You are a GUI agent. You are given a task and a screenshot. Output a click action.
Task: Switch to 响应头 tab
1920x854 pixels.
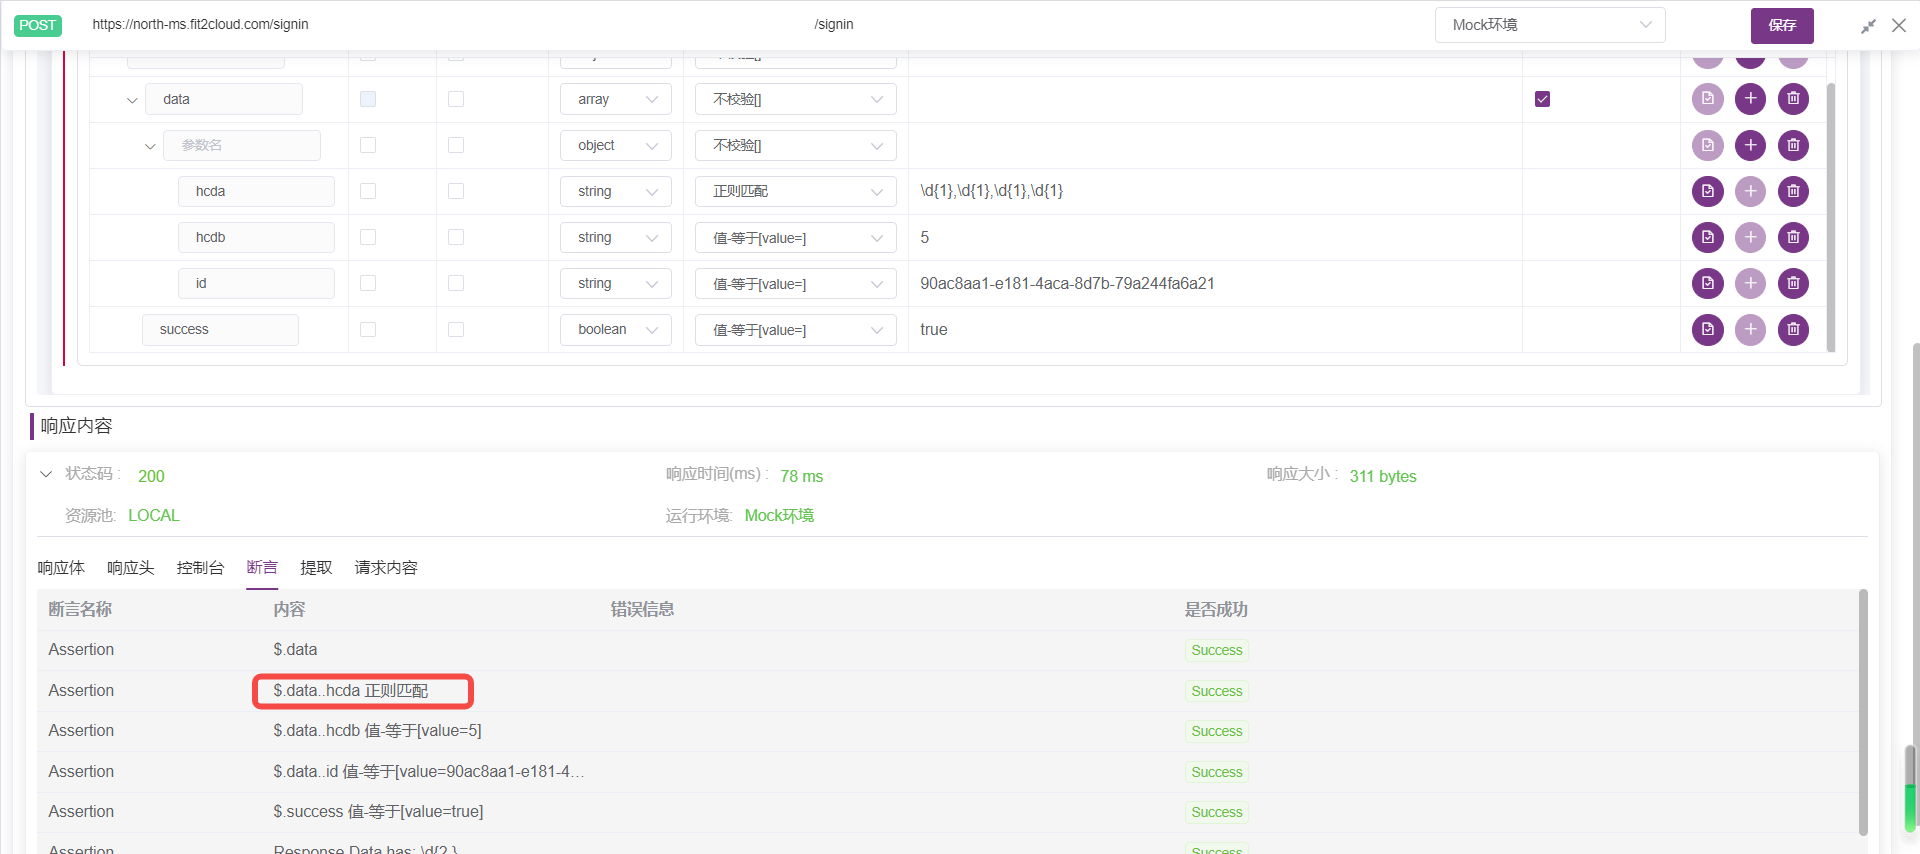coord(131,567)
